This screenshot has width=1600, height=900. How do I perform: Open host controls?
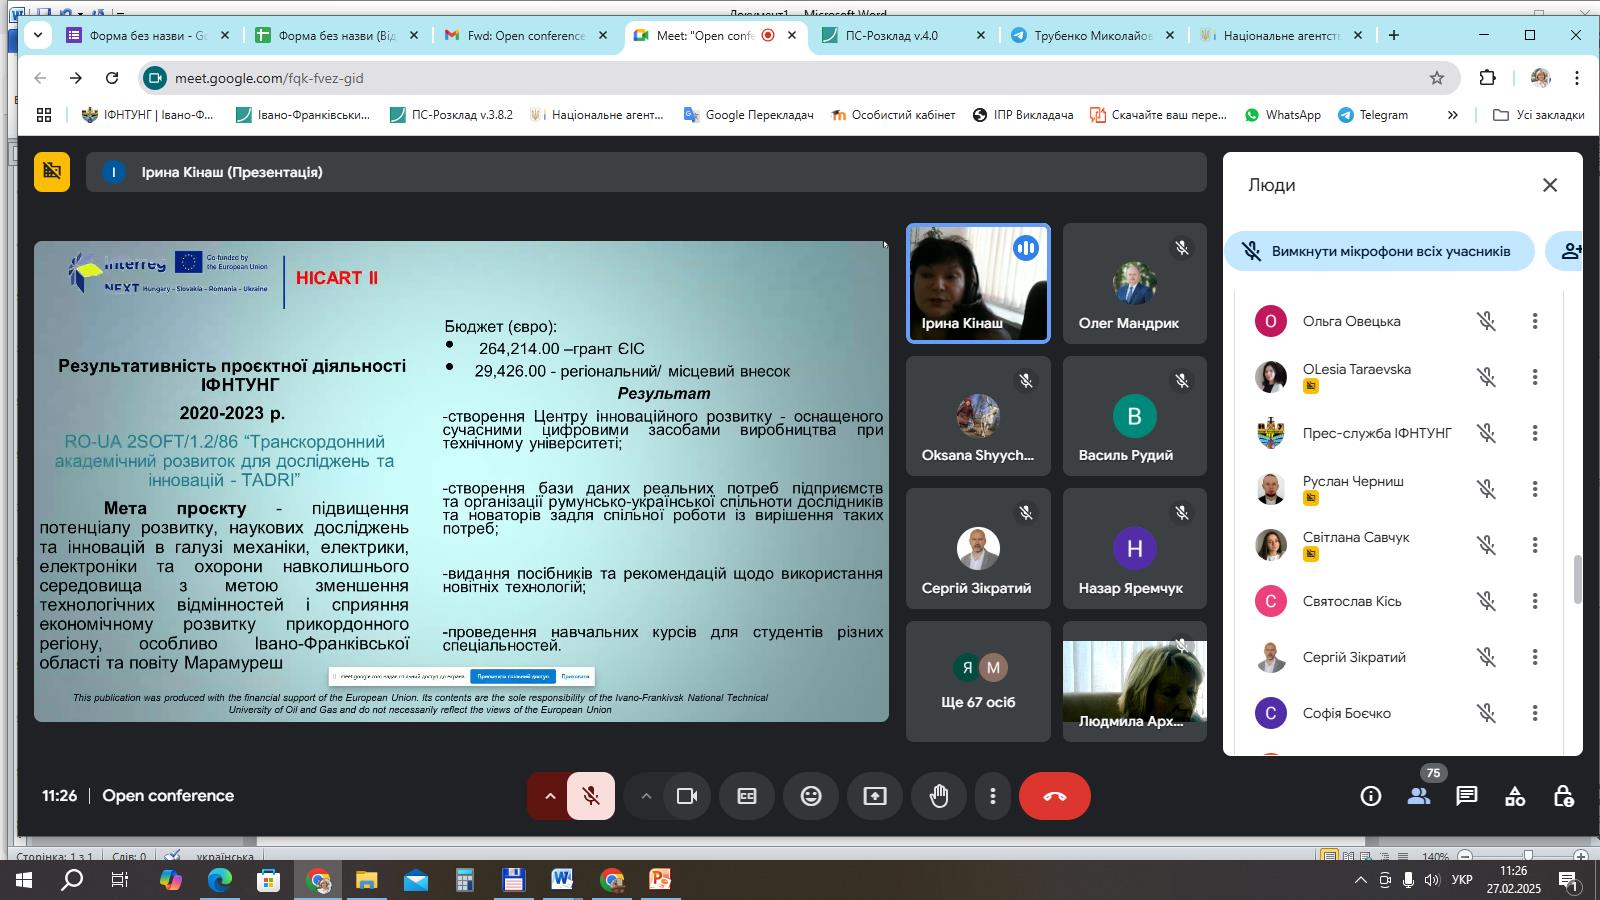1562,796
